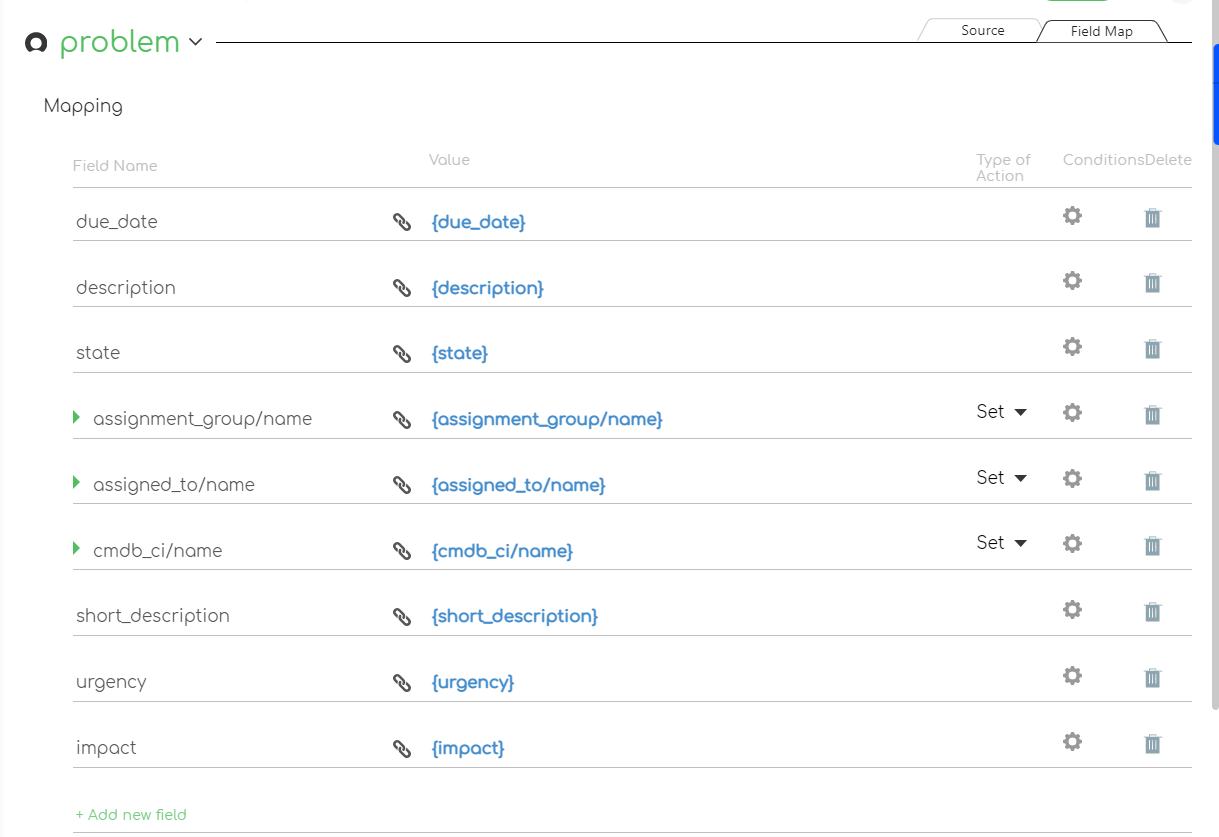Click the link icon in the due_date row
Image resolution: width=1219 pixels, height=837 pixels.
point(402,222)
